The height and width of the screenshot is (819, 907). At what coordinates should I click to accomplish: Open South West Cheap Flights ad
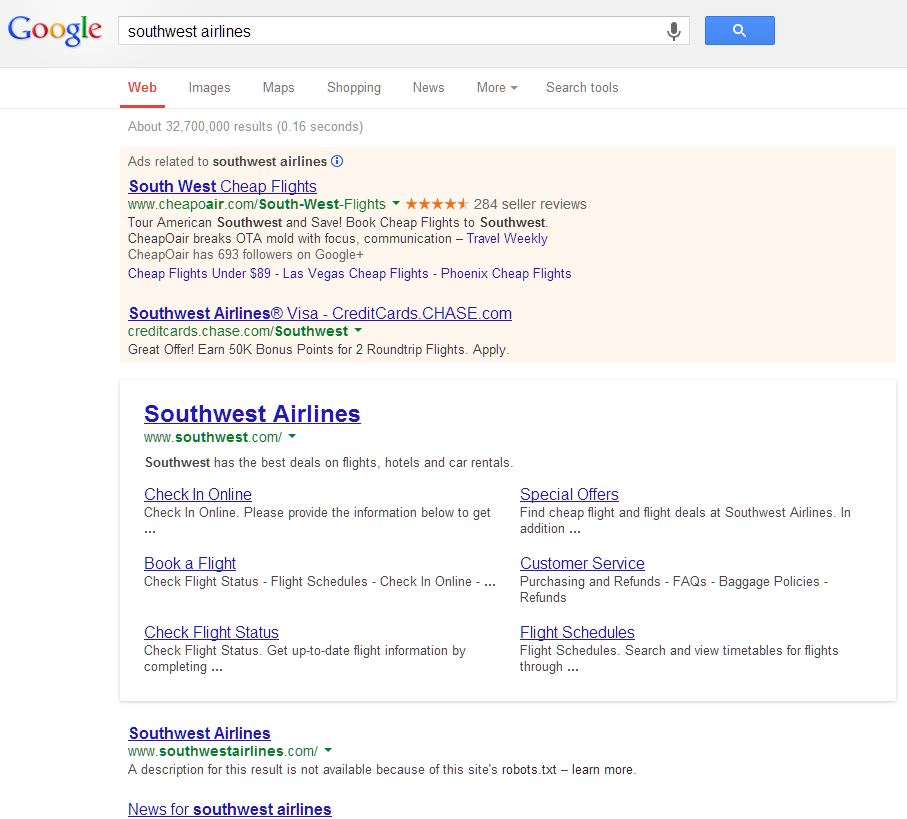223,186
